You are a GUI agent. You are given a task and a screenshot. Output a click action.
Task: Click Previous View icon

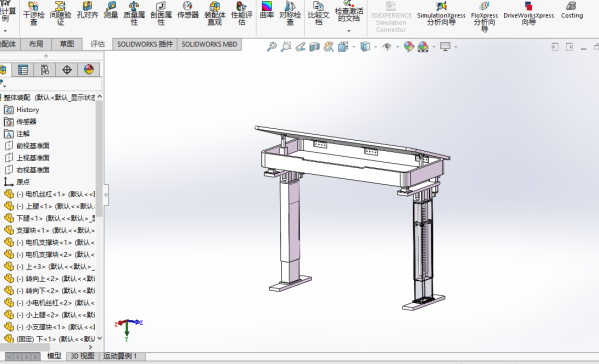click(300, 47)
